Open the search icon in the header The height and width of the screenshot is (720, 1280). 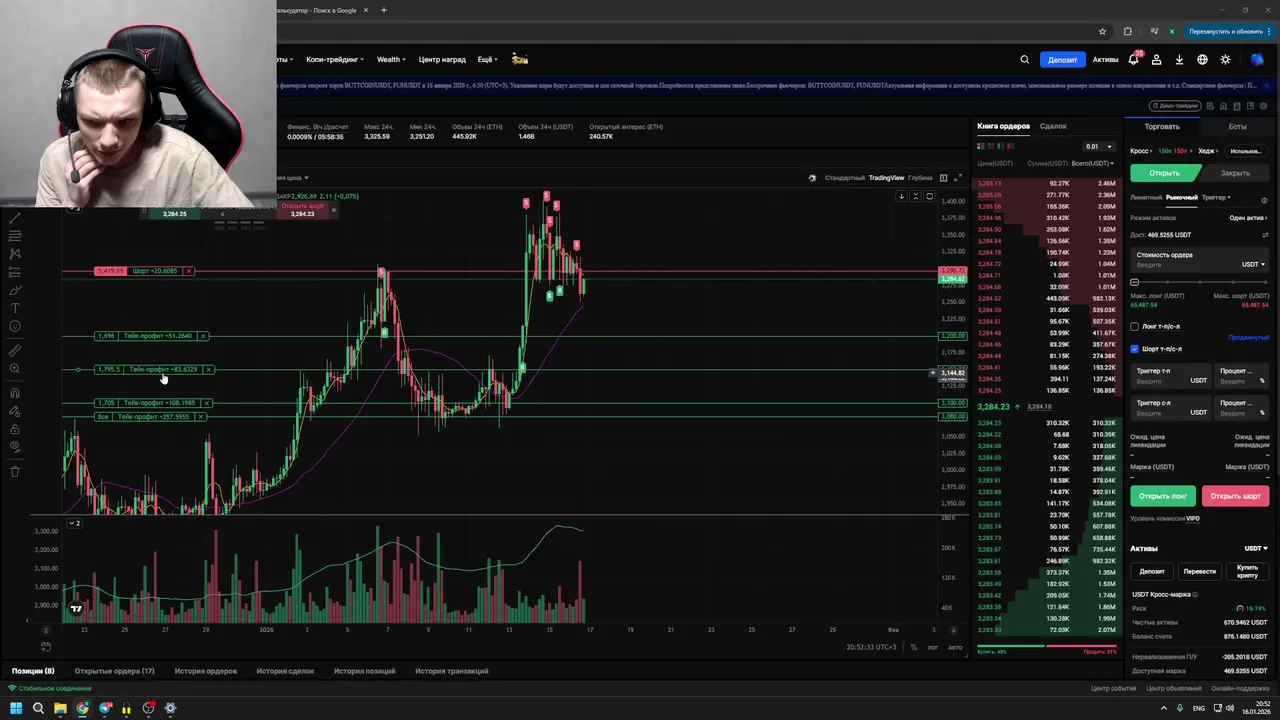point(1024,60)
